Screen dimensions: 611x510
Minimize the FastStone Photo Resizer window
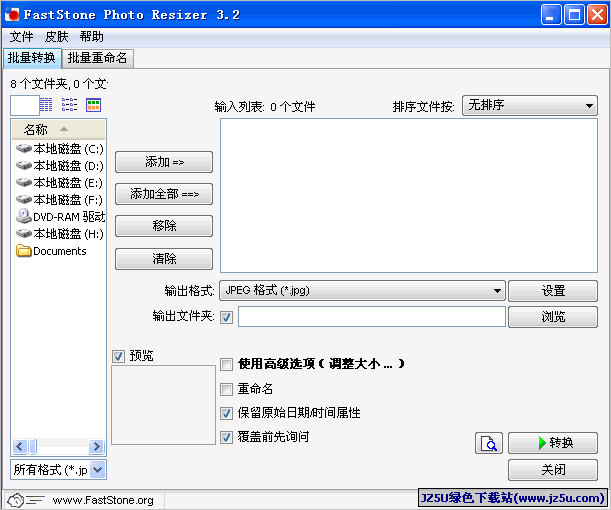[x=551, y=15]
